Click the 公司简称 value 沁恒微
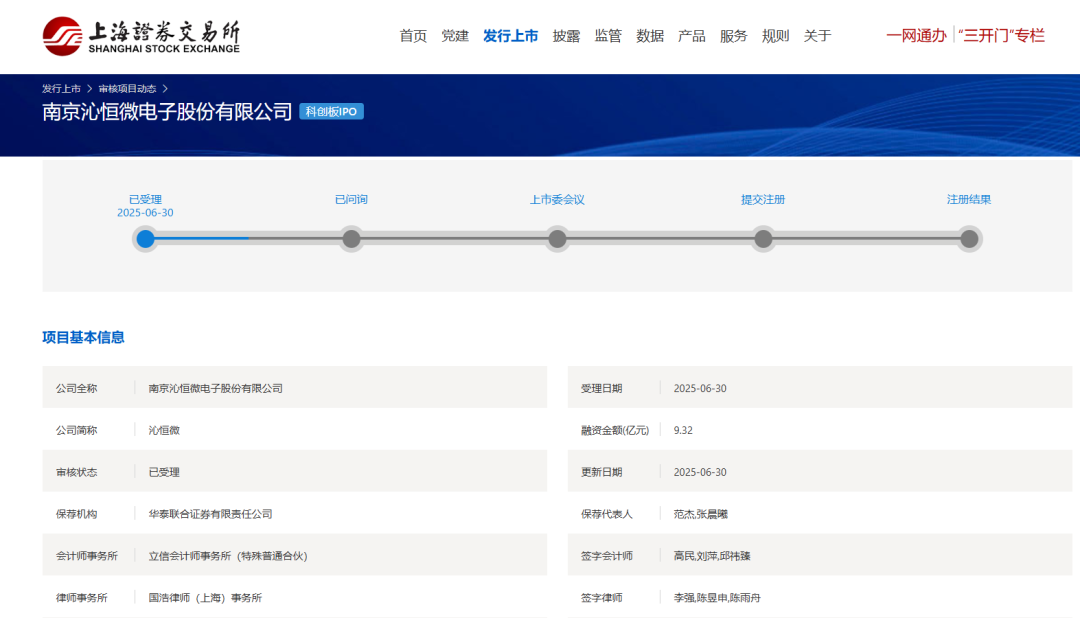The width and height of the screenshot is (1080, 618). click(164, 431)
